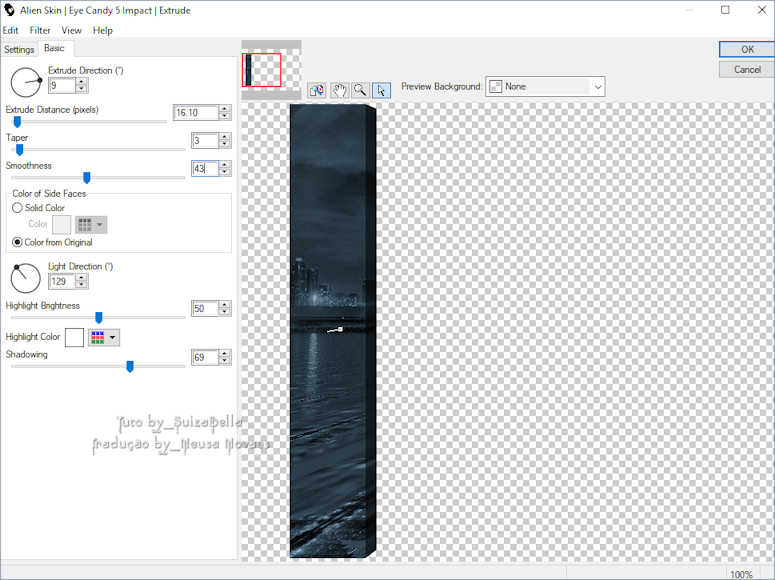
Task: Click the Taper value field
Action: (205, 141)
